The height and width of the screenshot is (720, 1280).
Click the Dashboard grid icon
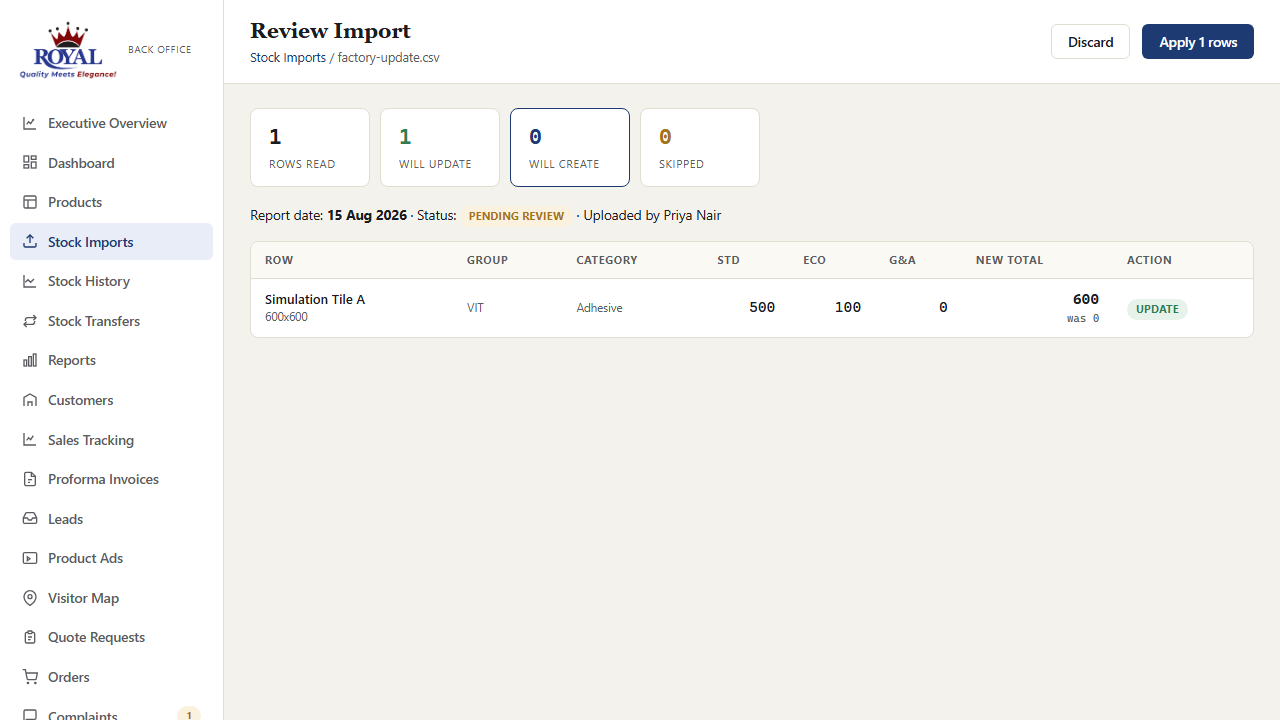[x=30, y=163]
